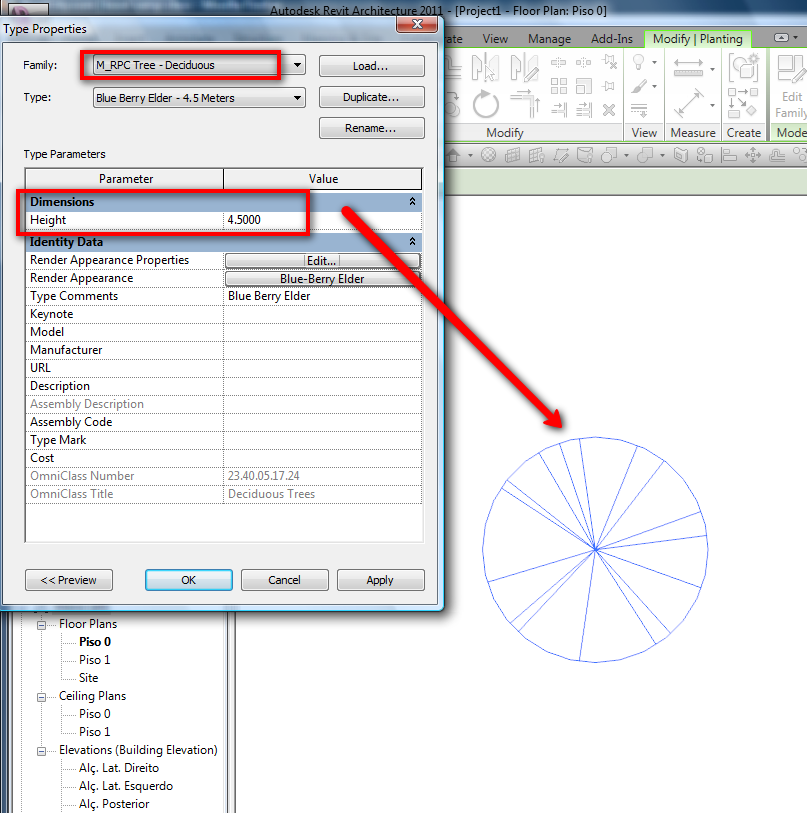Collapse the Ceiling Plans tree node

click(41, 697)
